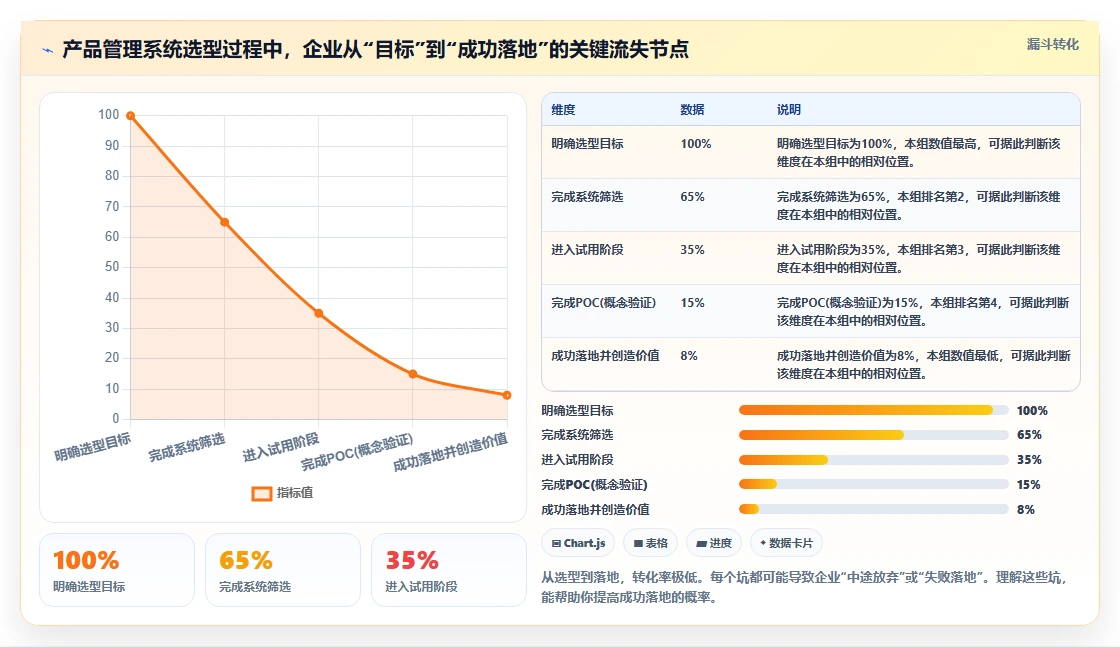Click table cell 完成系统筛选
Image resolution: width=1120 pixels, height=647 pixels.
[x=587, y=196]
